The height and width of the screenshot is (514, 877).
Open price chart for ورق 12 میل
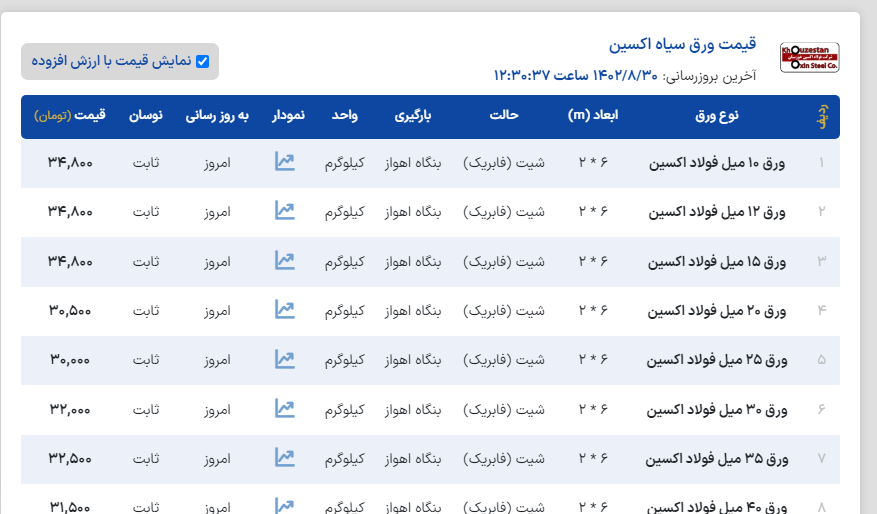click(x=285, y=211)
